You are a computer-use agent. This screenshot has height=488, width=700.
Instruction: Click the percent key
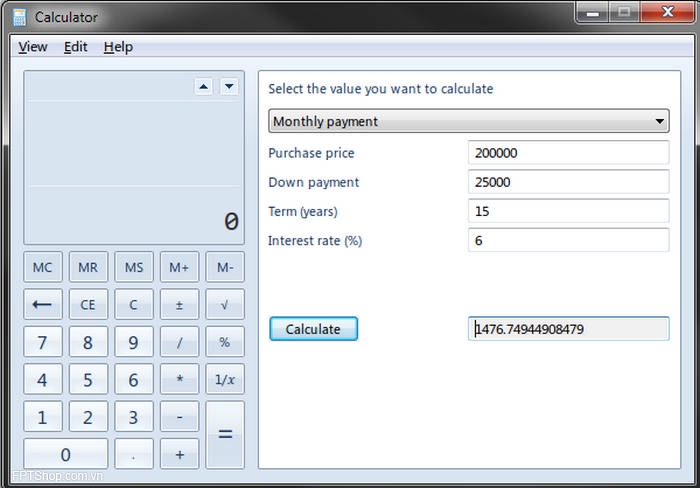click(225, 342)
